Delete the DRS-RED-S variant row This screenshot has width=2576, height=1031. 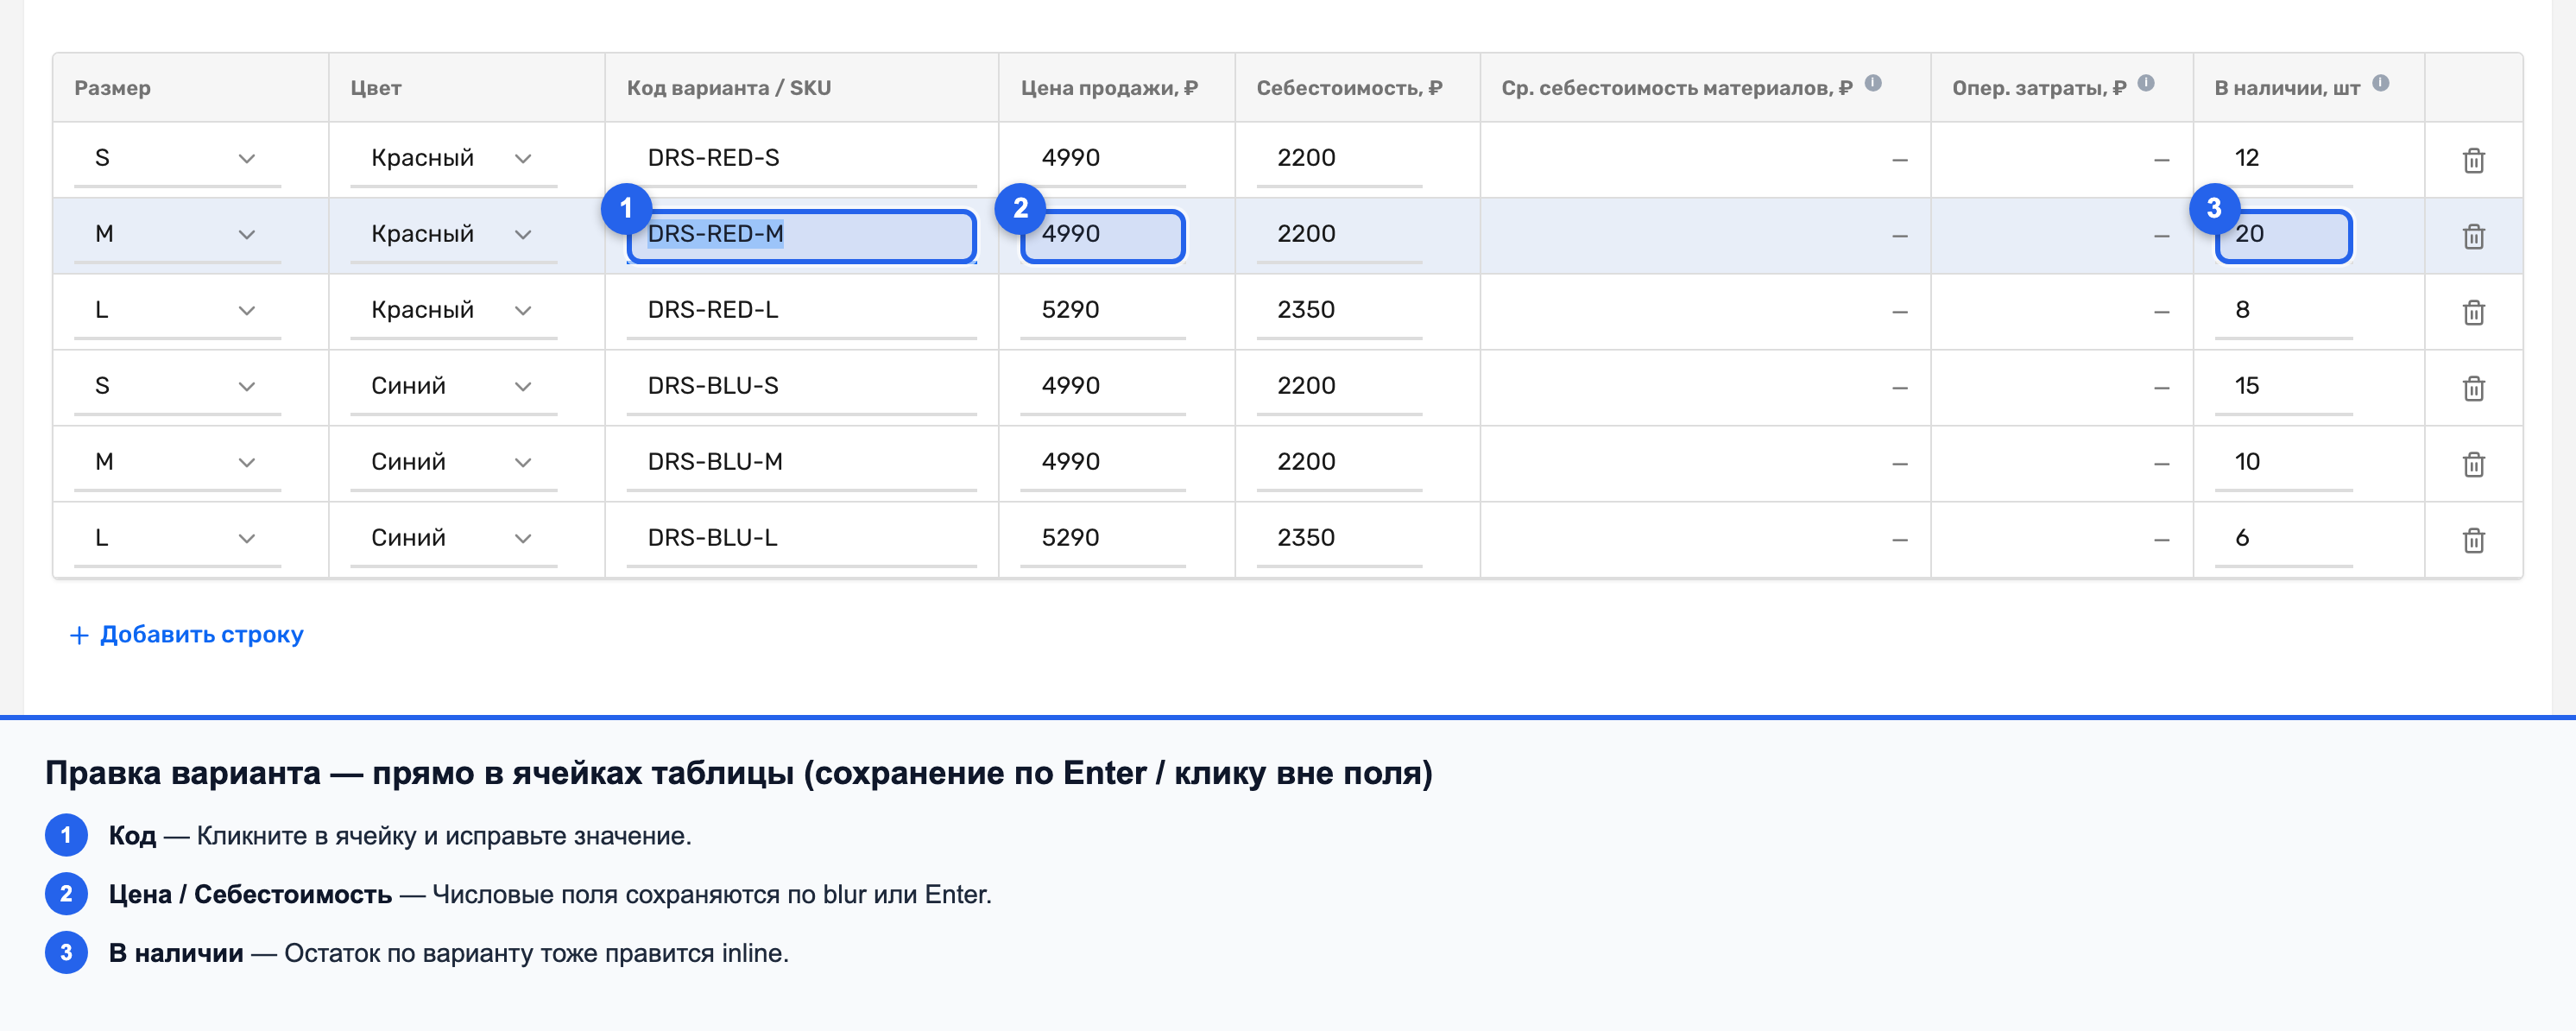pyautogui.click(x=2473, y=160)
